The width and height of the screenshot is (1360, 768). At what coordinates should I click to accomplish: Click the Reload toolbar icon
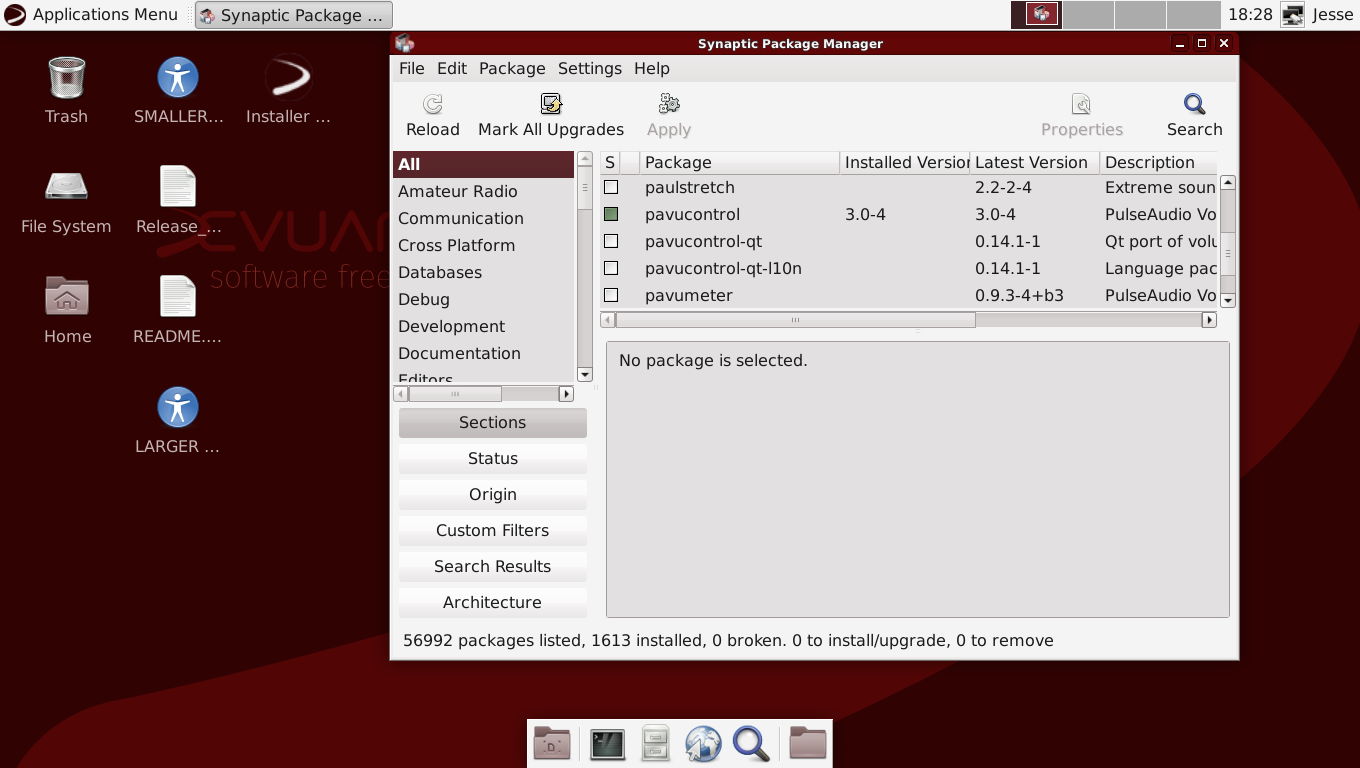point(432,104)
